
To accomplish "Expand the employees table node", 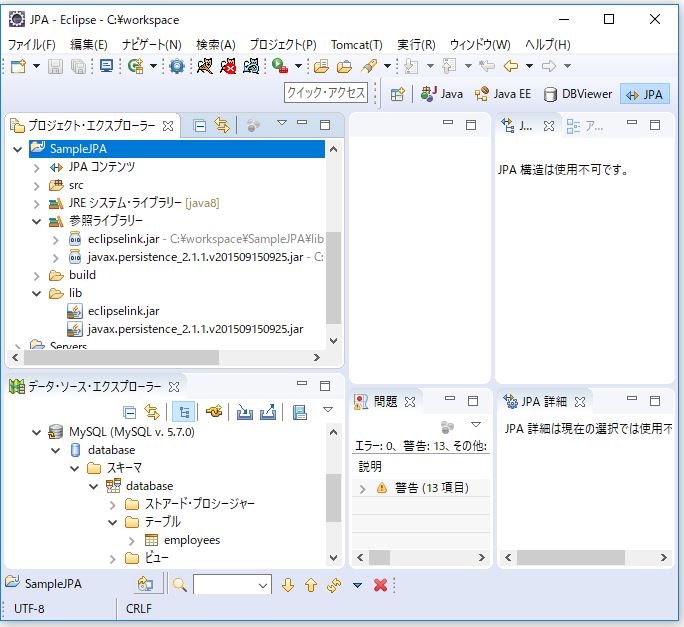I will tap(130, 540).
